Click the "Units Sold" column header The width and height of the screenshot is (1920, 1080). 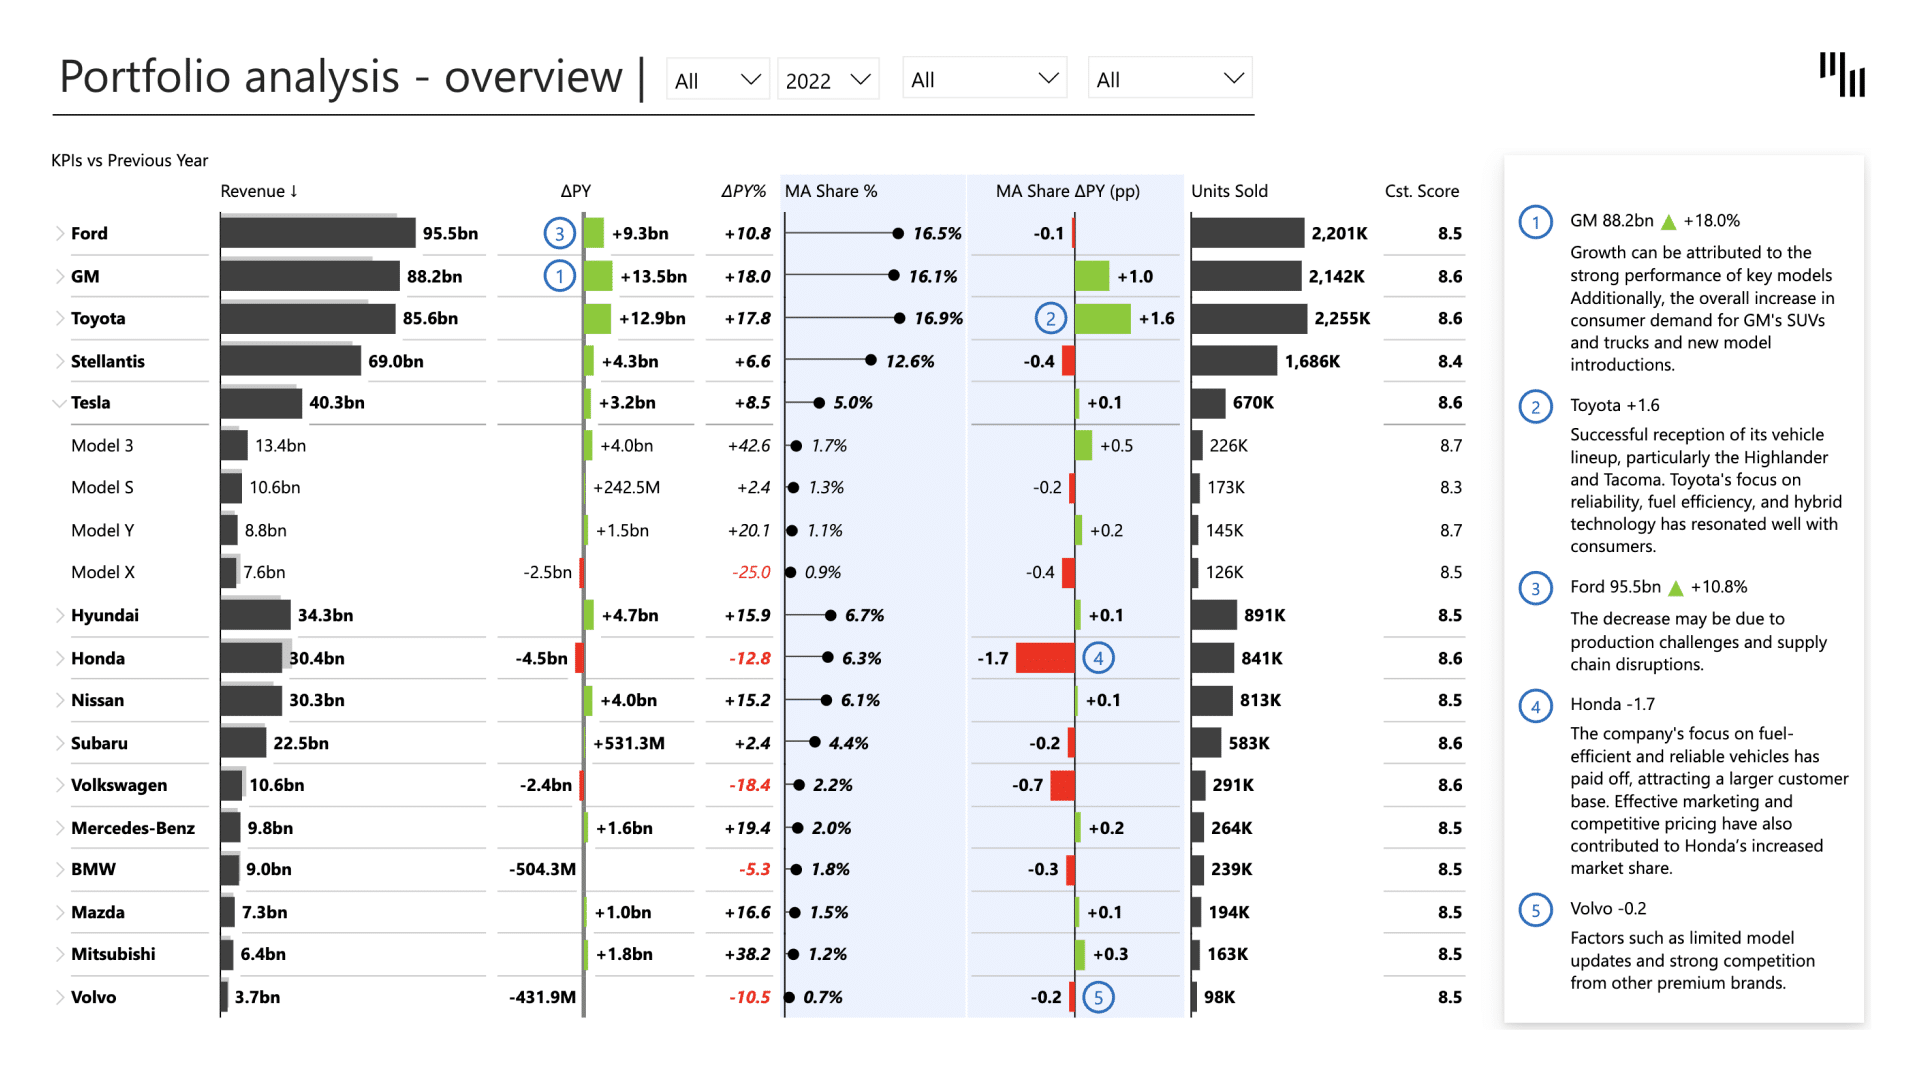click(1229, 191)
